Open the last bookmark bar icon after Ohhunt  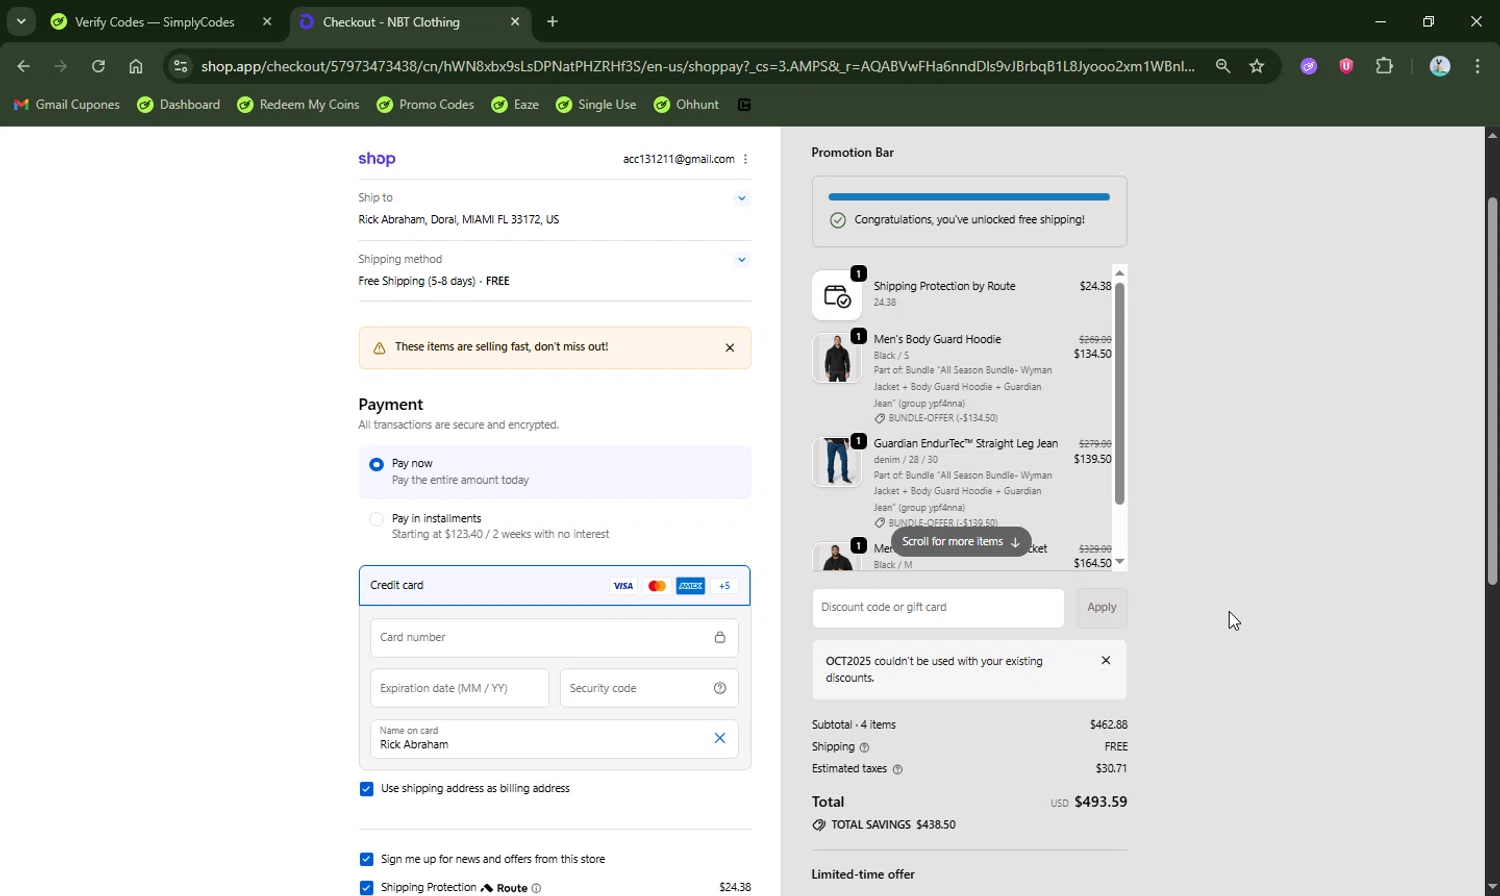coord(744,104)
